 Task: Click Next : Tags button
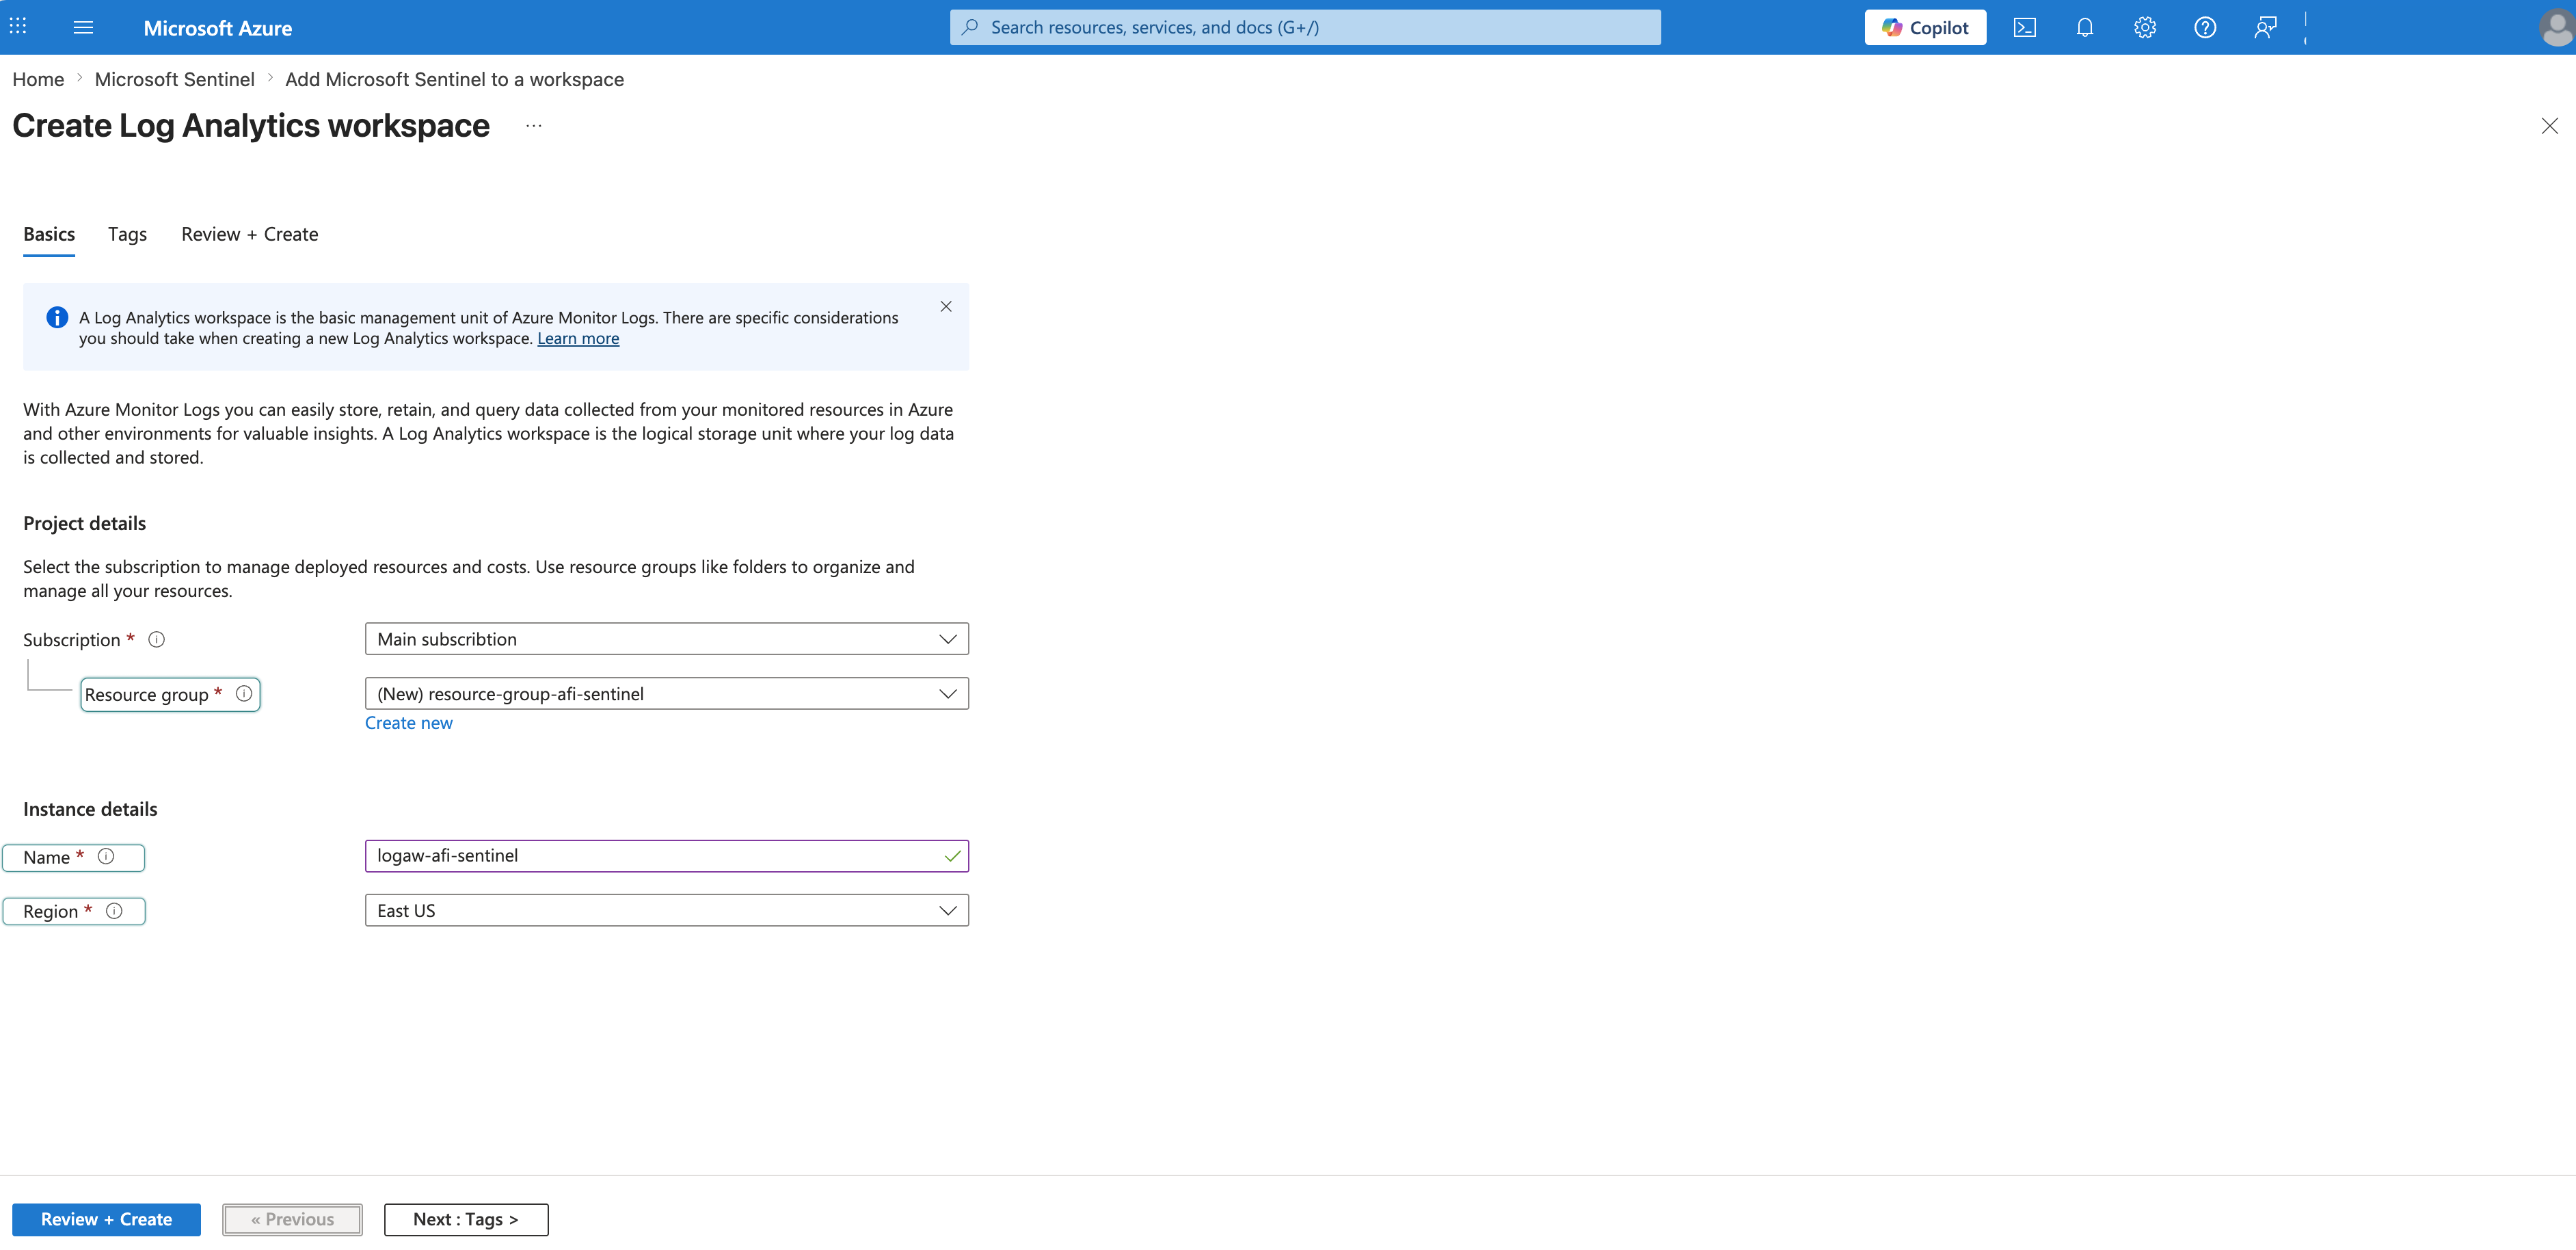click(x=466, y=1219)
